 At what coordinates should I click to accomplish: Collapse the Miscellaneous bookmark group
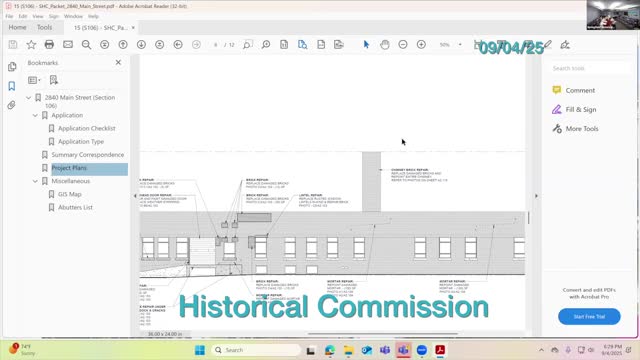pyautogui.click(x=35, y=181)
